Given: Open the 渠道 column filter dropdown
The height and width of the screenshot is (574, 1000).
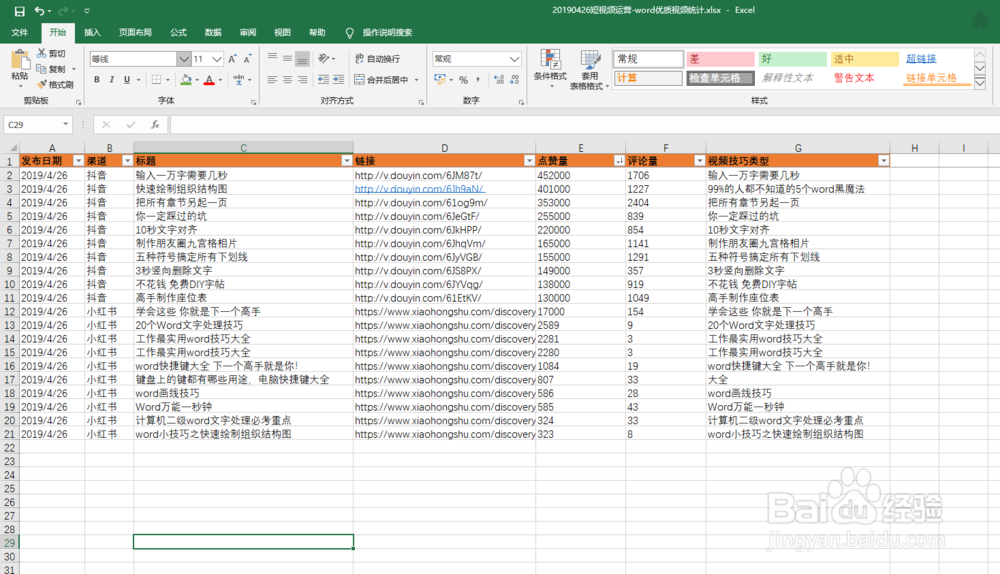Looking at the screenshot, I should click(x=127, y=161).
